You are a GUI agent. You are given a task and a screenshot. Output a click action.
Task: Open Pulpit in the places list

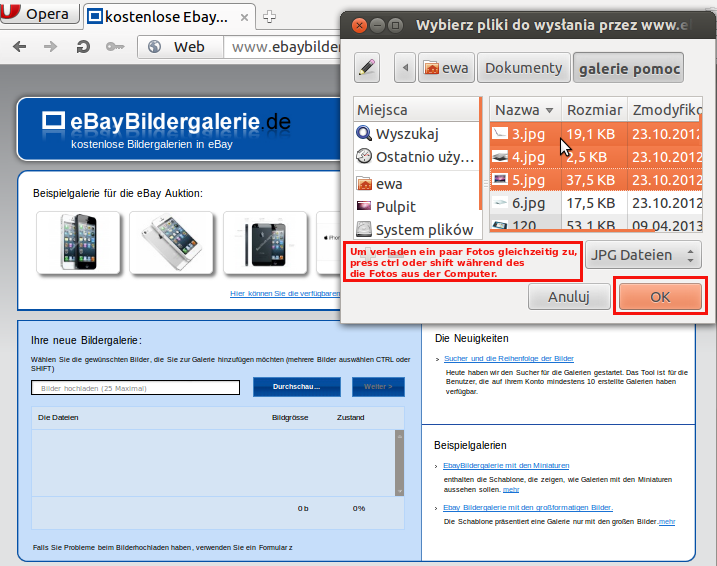click(x=416, y=207)
